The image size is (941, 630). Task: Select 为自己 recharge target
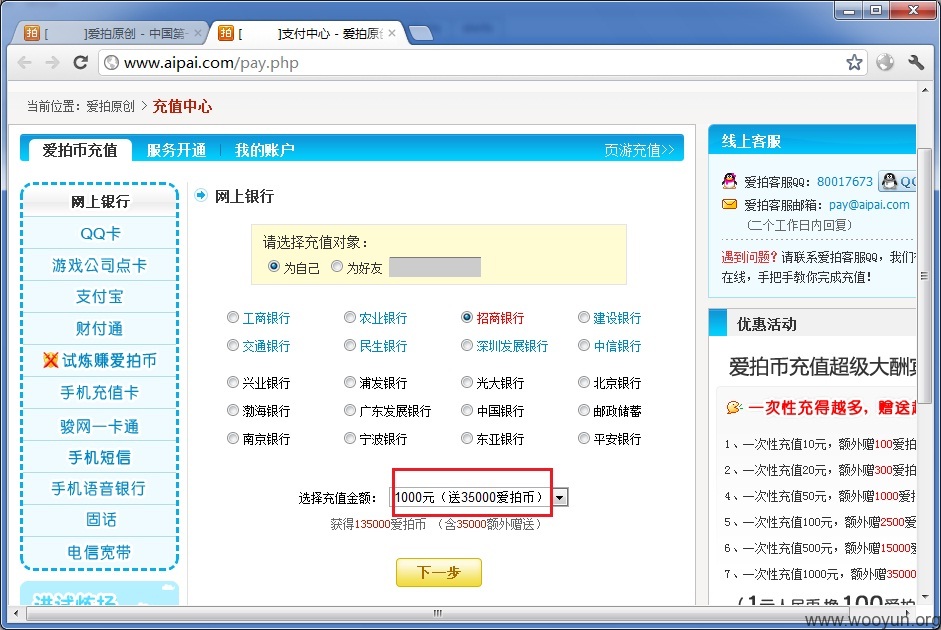[x=274, y=266]
